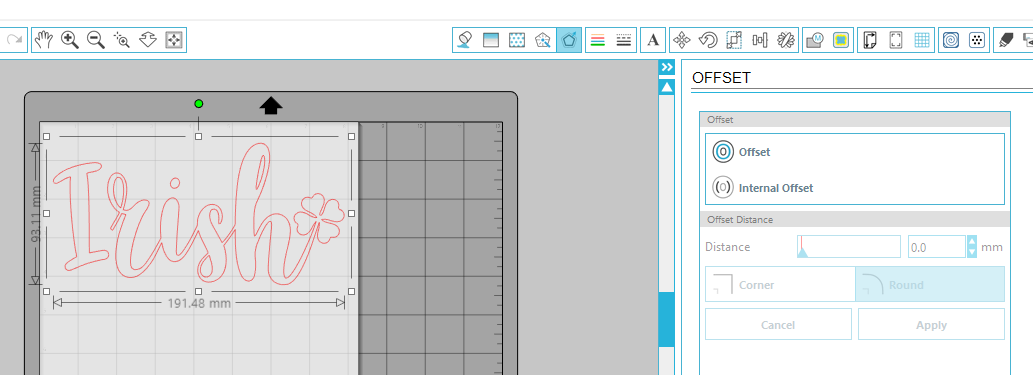The image size is (1033, 375).
Task: Collapse the panel with double-chevron
Action: [667, 67]
